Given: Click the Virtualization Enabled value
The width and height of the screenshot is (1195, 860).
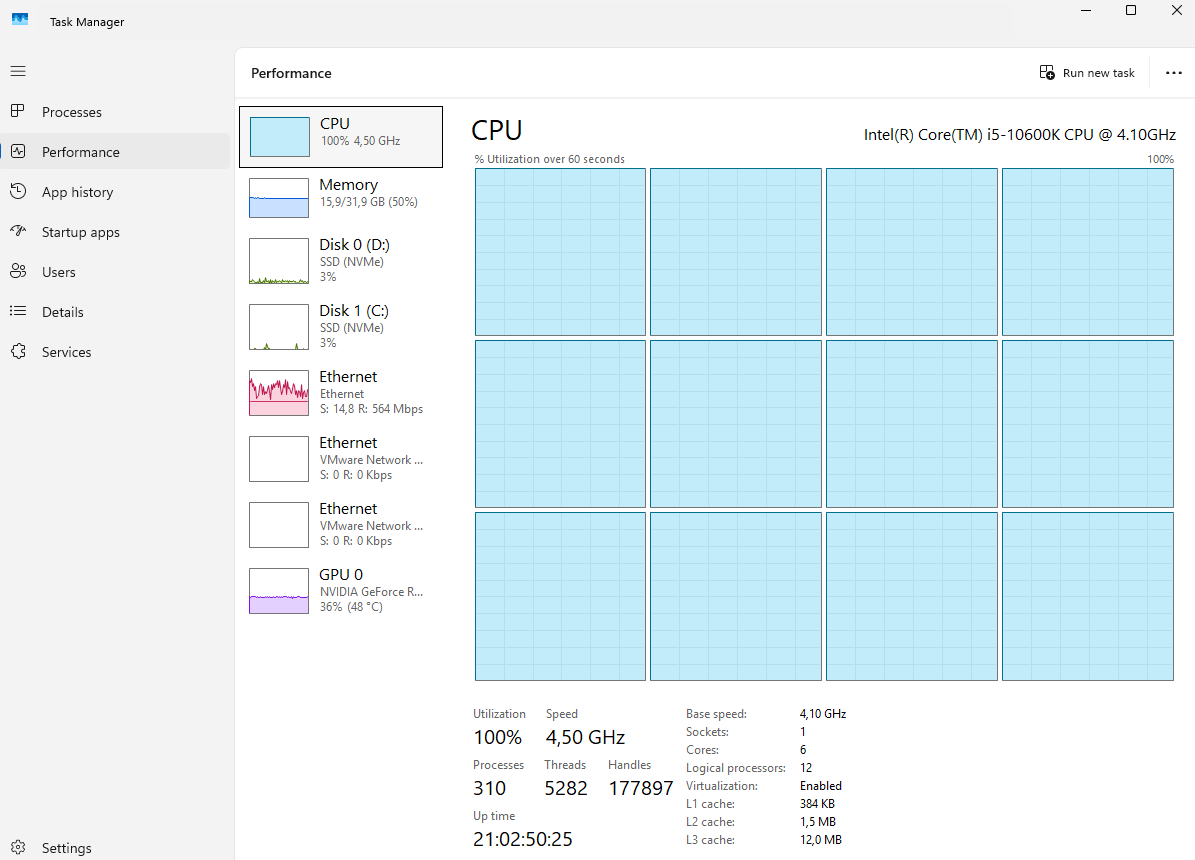Looking at the screenshot, I should pyautogui.click(x=821, y=785).
